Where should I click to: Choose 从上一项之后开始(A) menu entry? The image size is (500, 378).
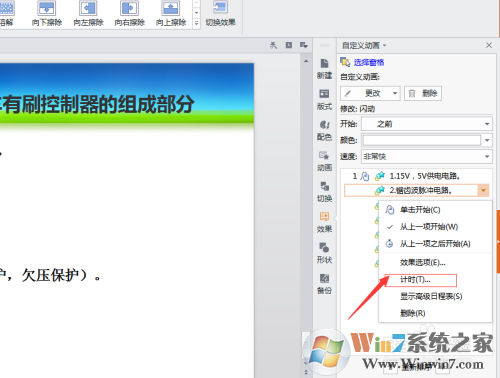(435, 244)
